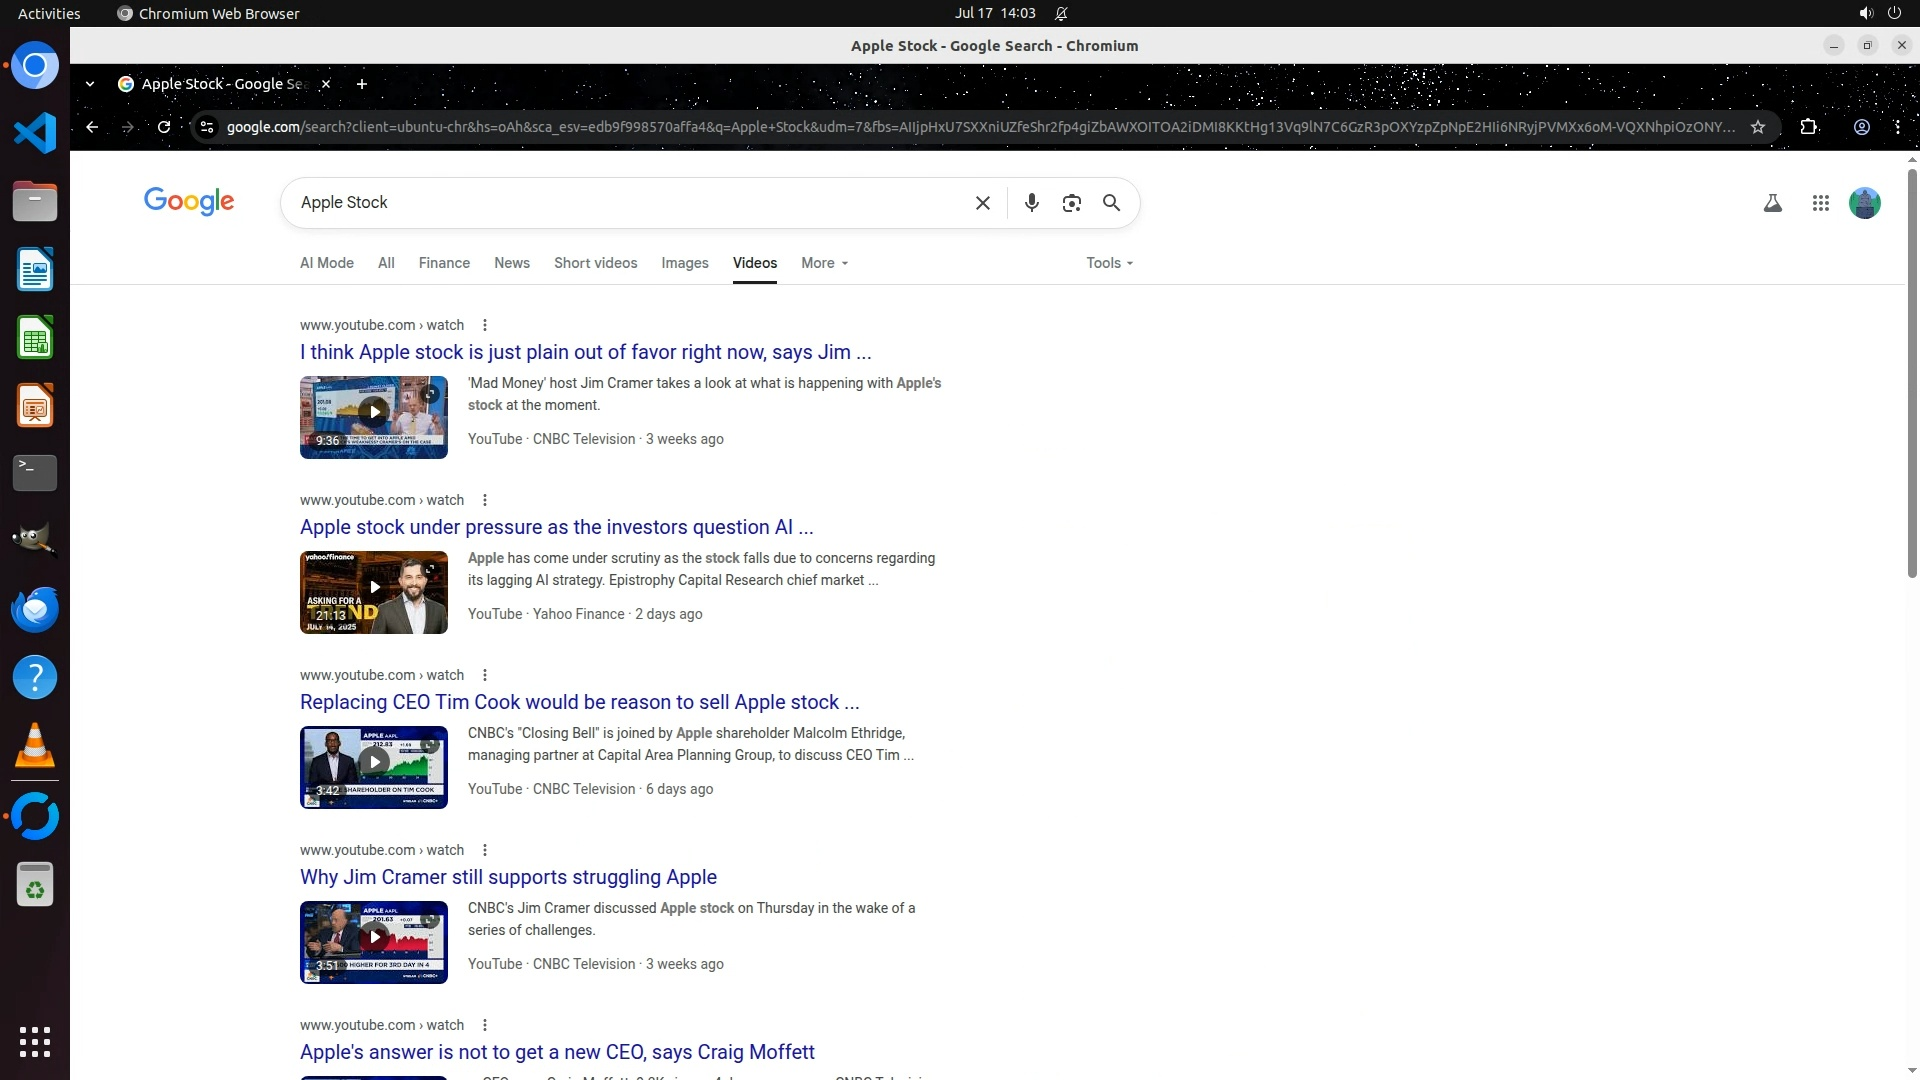1920x1080 pixels.
Task: Open 'Replacing CEO Tim Cook' video link
Action: click(579, 702)
